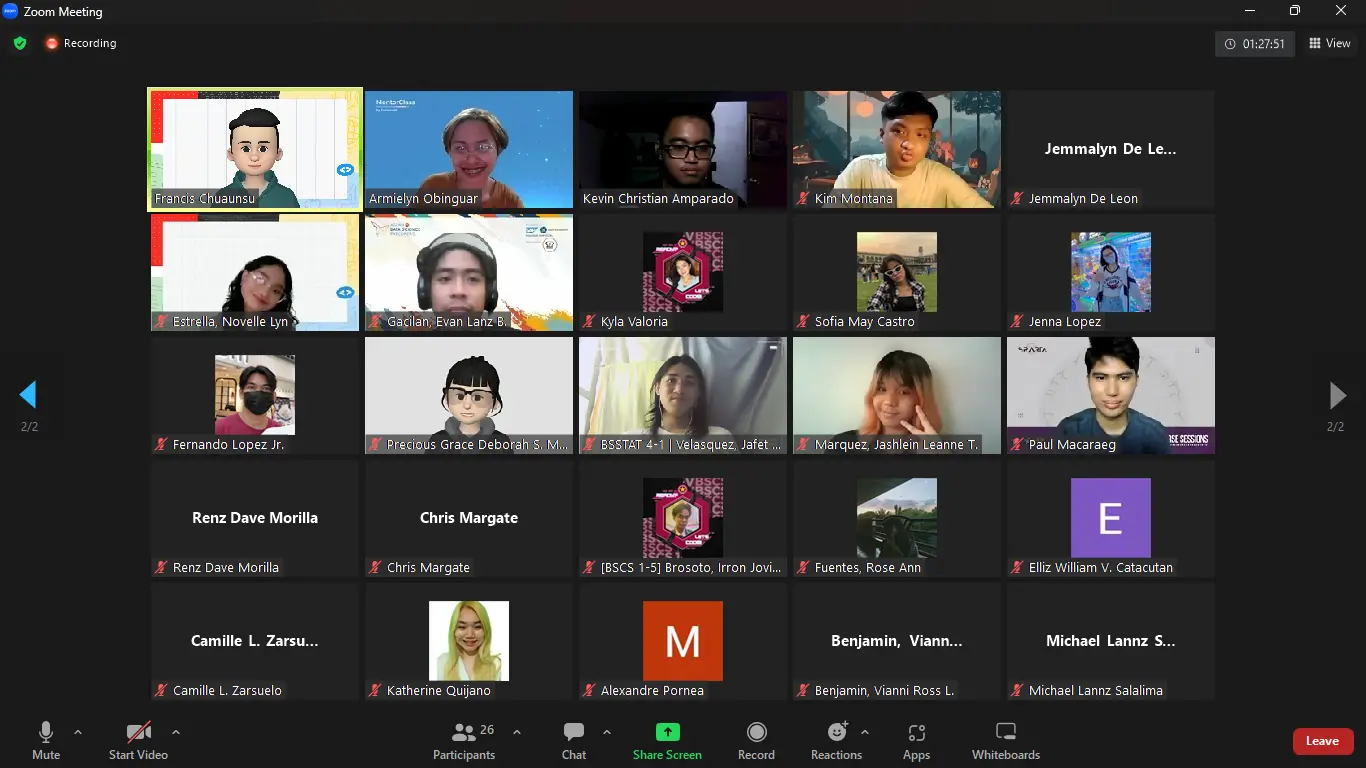The height and width of the screenshot is (768, 1366).
Task: Open Whiteboards
Action: pos(1006,741)
